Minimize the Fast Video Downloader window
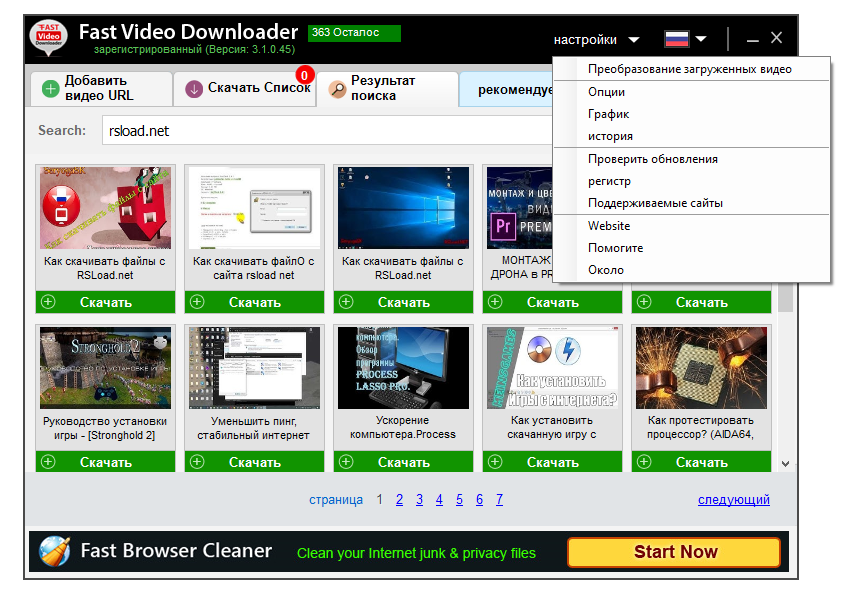This screenshot has height=593, width=845. (x=753, y=39)
